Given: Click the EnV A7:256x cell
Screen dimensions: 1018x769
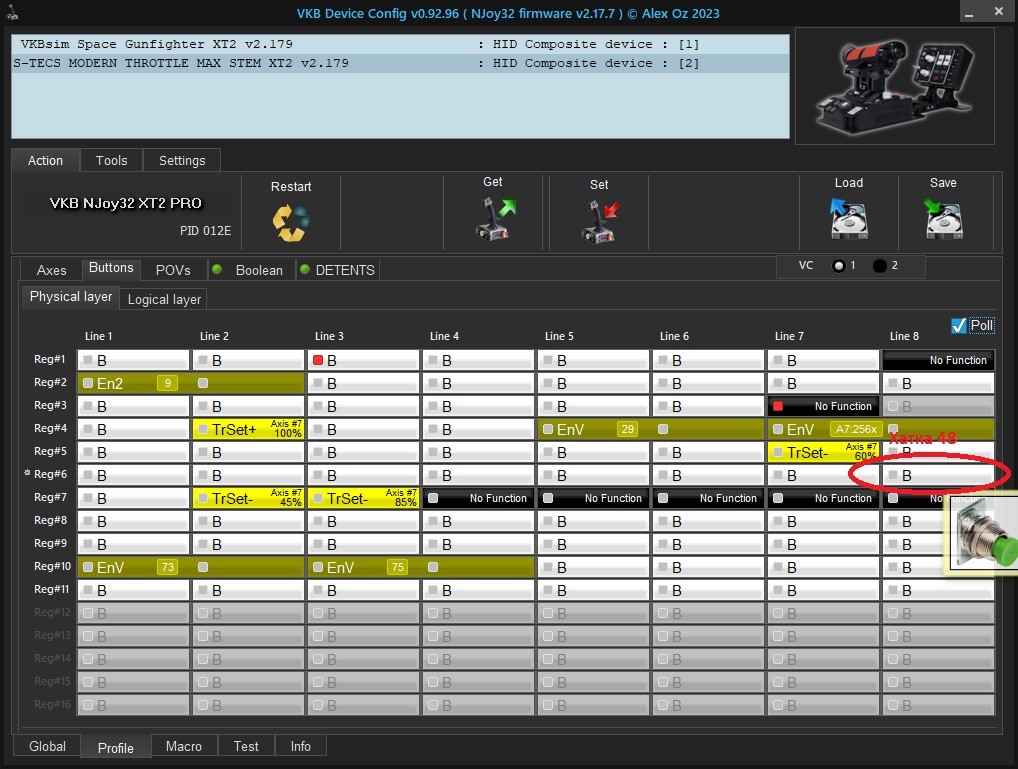Looking at the screenshot, I should coord(880,429).
